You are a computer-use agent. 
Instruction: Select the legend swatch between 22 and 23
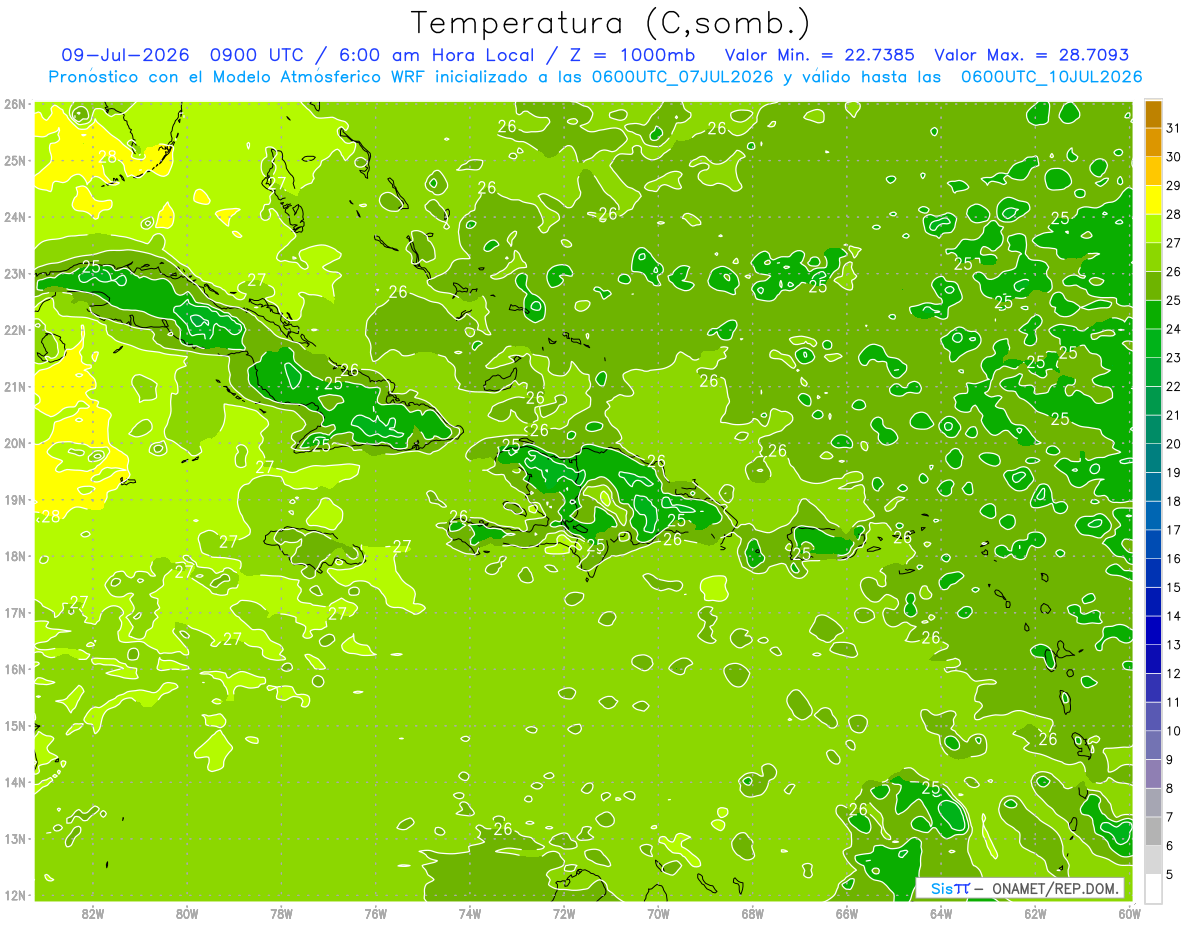pyautogui.click(x=1153, y=372)
